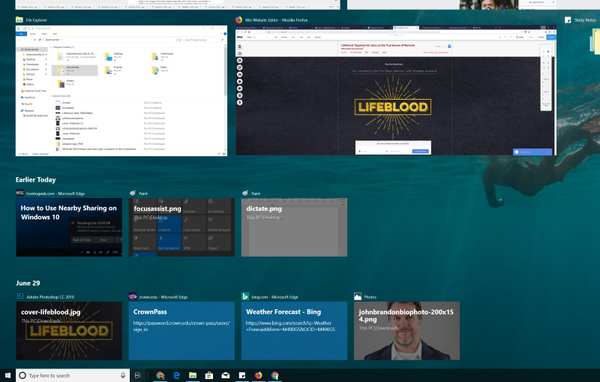Click the 'June 29' date heading
Image resolution: width=600 pixels, height=382 pixels.
[x=28, y=283]
